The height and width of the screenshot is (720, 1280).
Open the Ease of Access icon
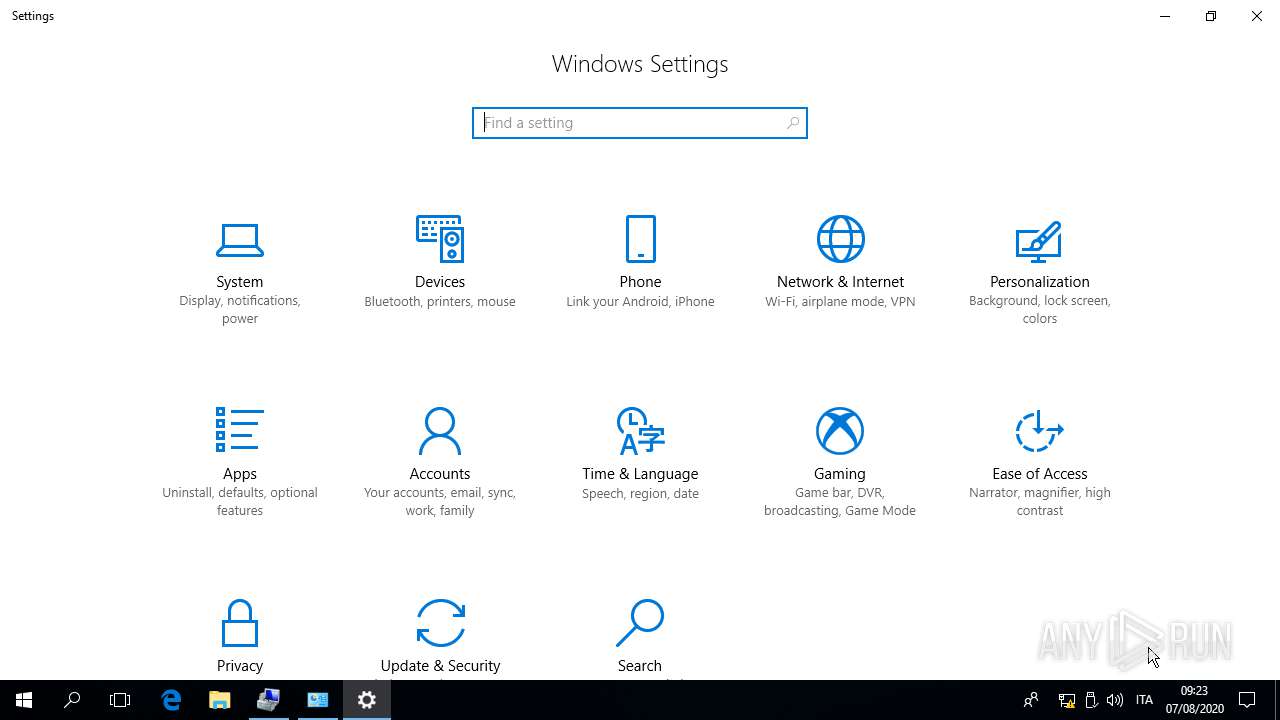pos(1039,431)
